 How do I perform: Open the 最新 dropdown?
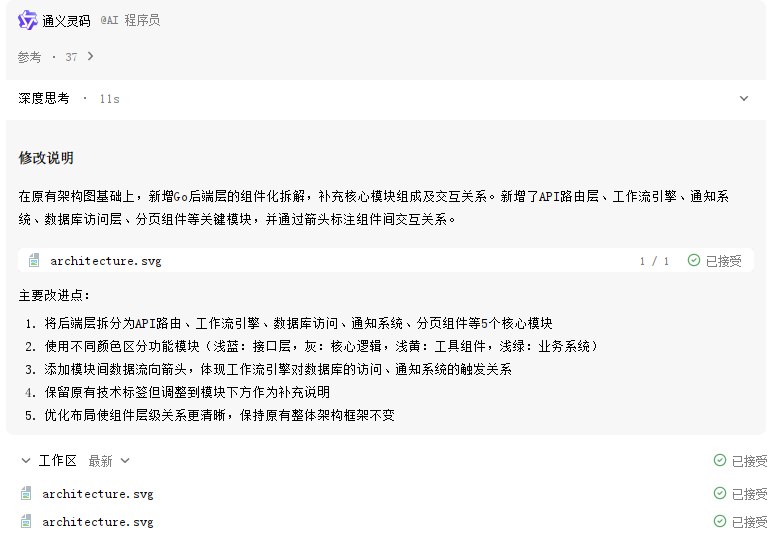pyautogui.click(x=109, y=461)
